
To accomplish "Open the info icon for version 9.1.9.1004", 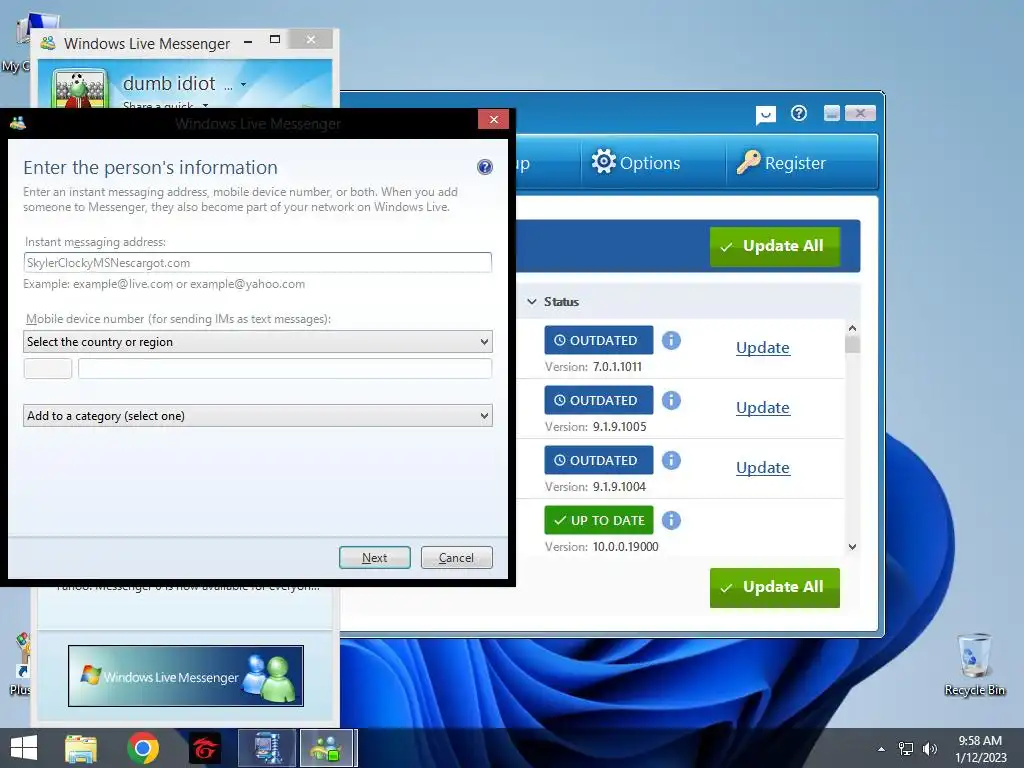I will pos(671,460).
